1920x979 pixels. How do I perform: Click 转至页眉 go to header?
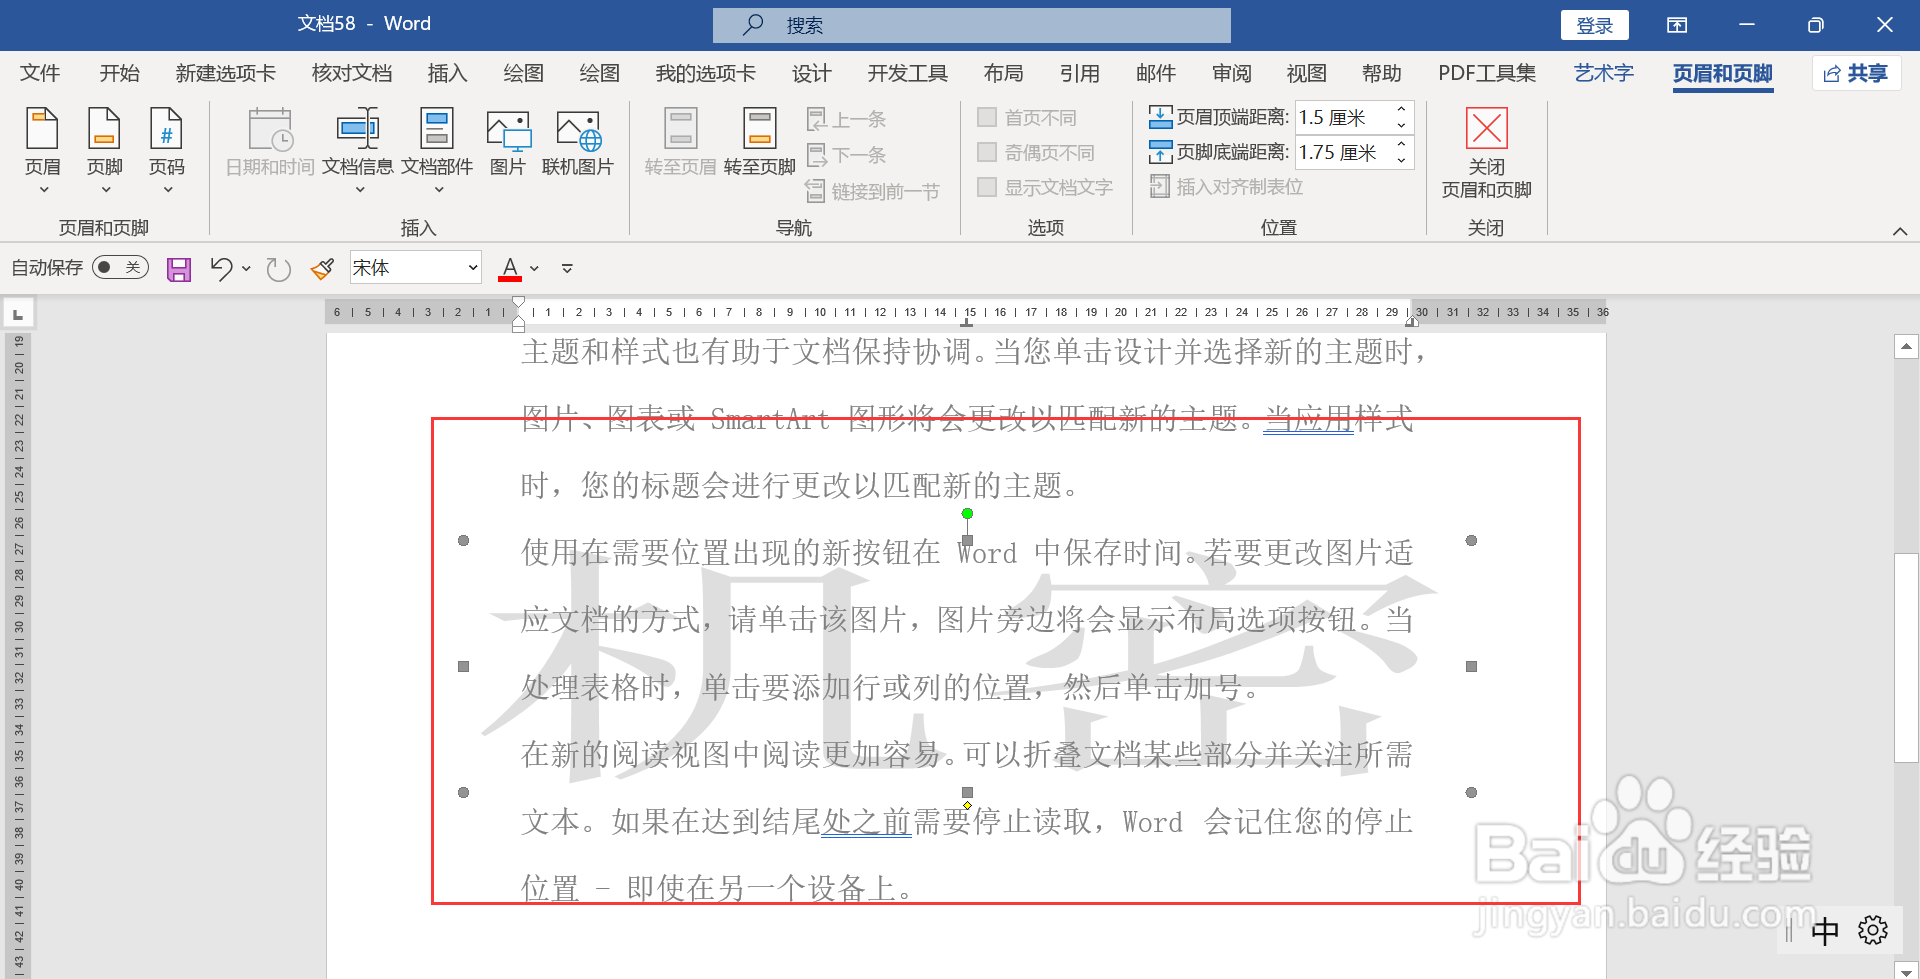point(680,142)
